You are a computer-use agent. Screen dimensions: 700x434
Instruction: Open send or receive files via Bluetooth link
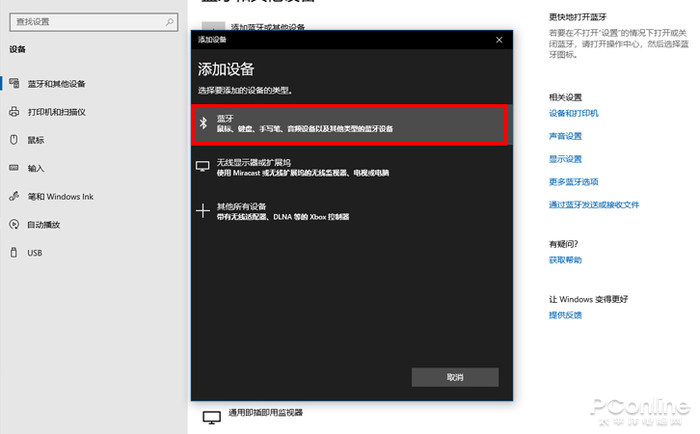click(x=594, y=204)
